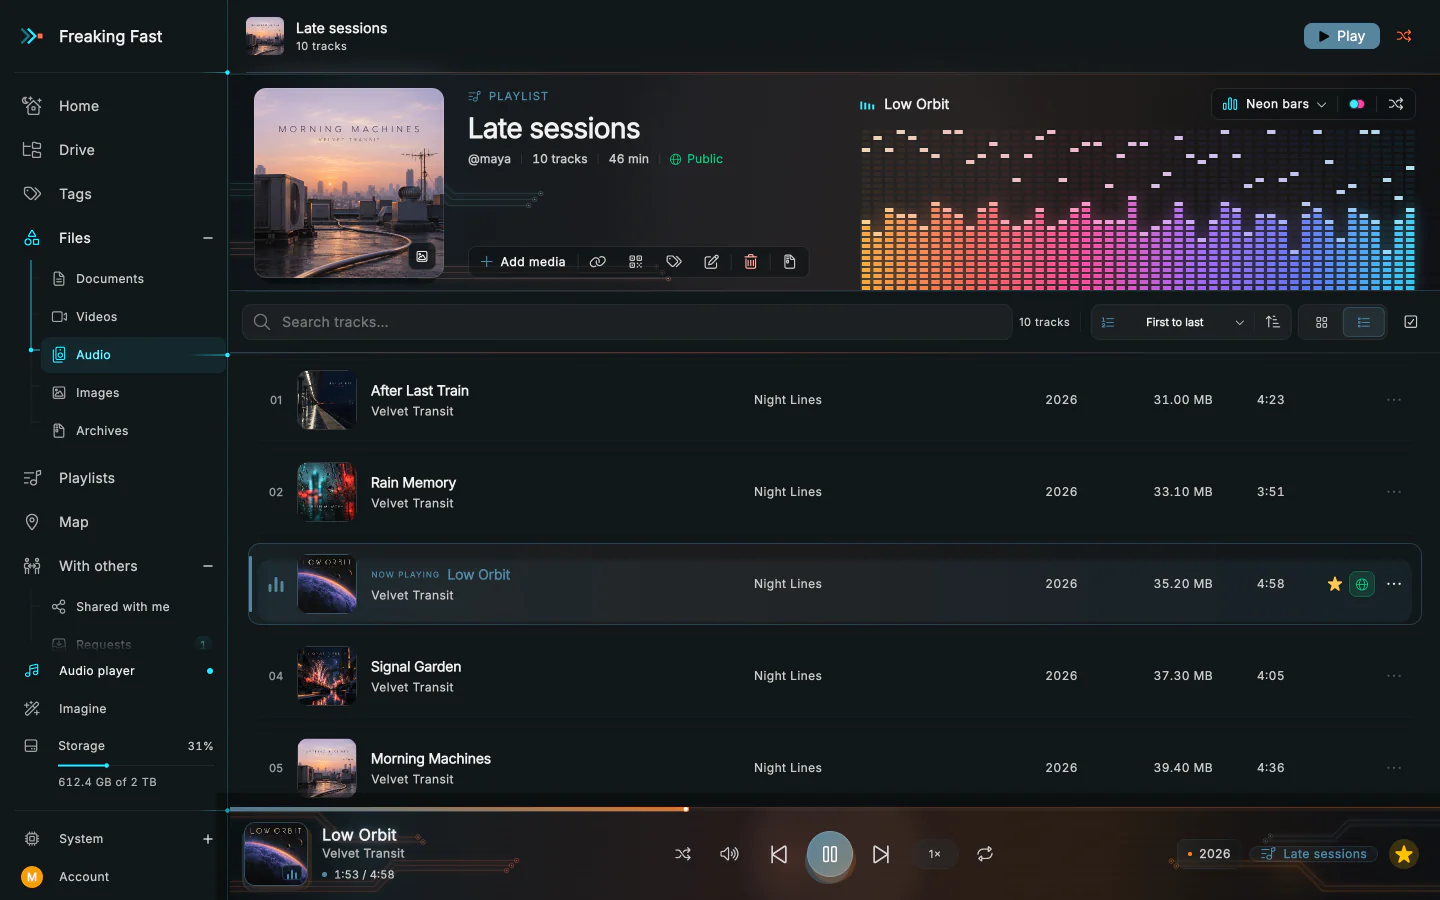Skip to the next track in player
This screenshot has height=900, width=1440.
(x=881, y=854)
